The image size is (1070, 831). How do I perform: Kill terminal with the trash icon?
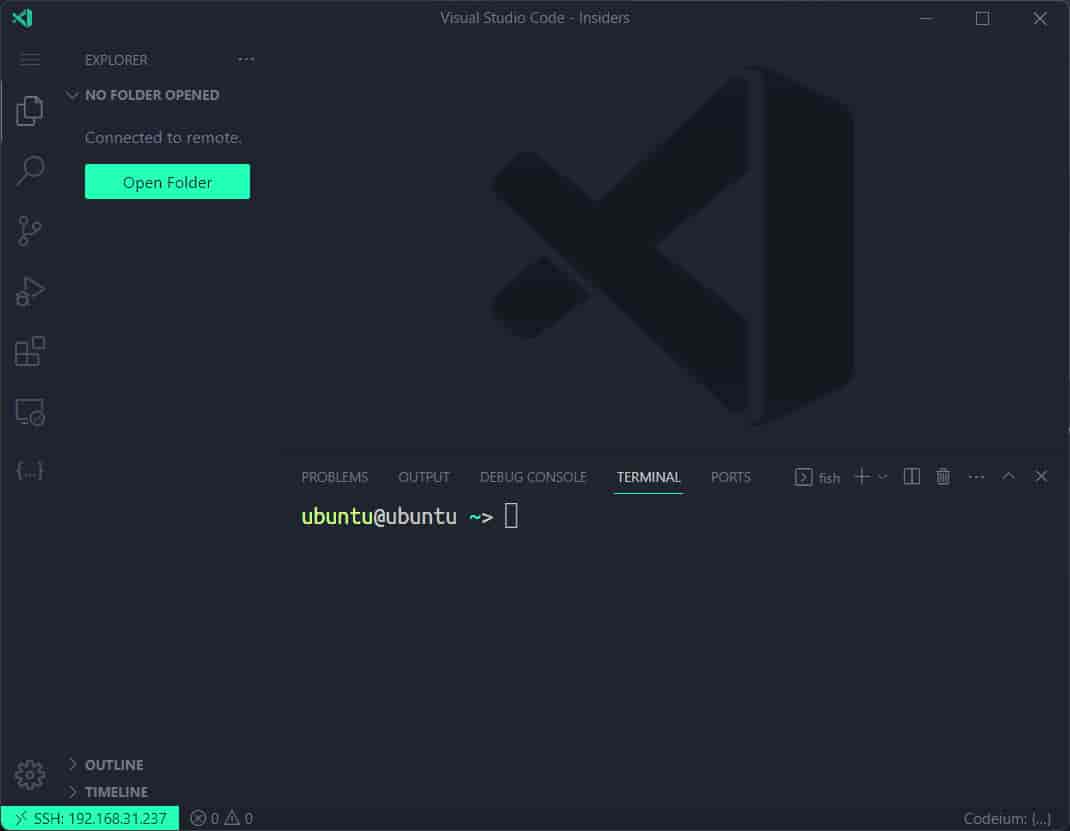point(943,477)
